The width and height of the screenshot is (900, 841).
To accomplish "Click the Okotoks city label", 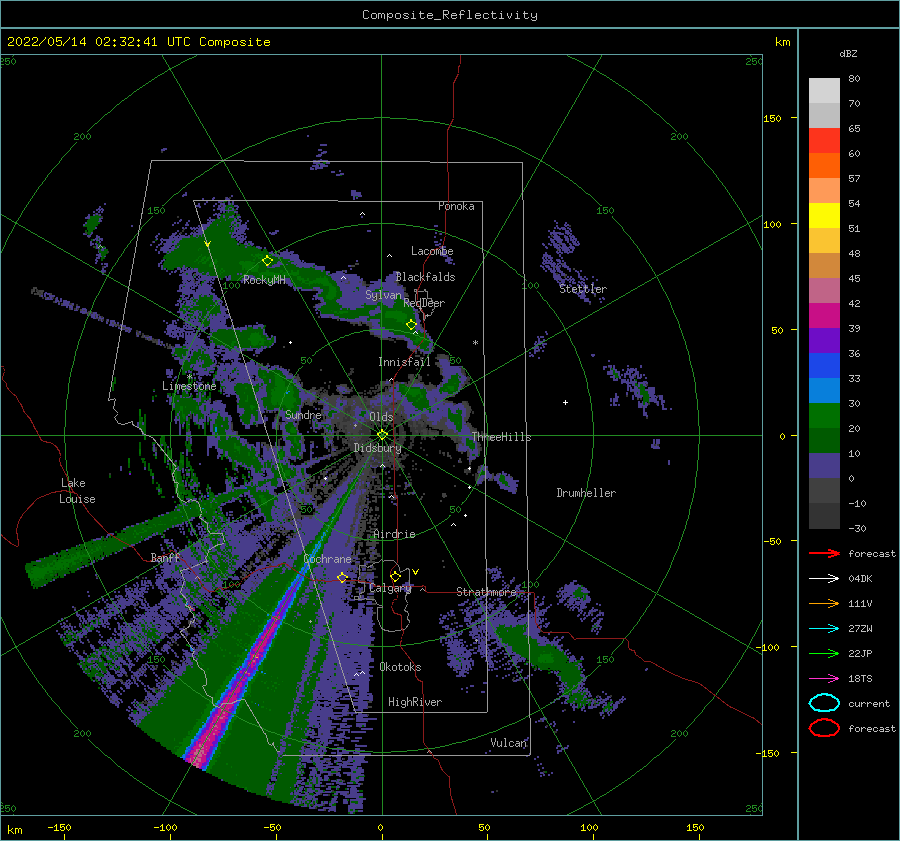I will (400, 667).
